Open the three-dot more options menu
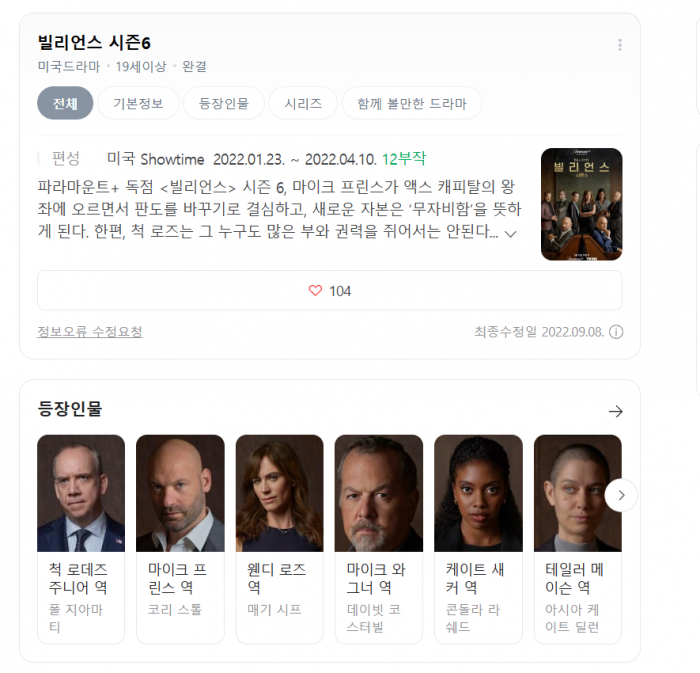 tap(620, 45)
